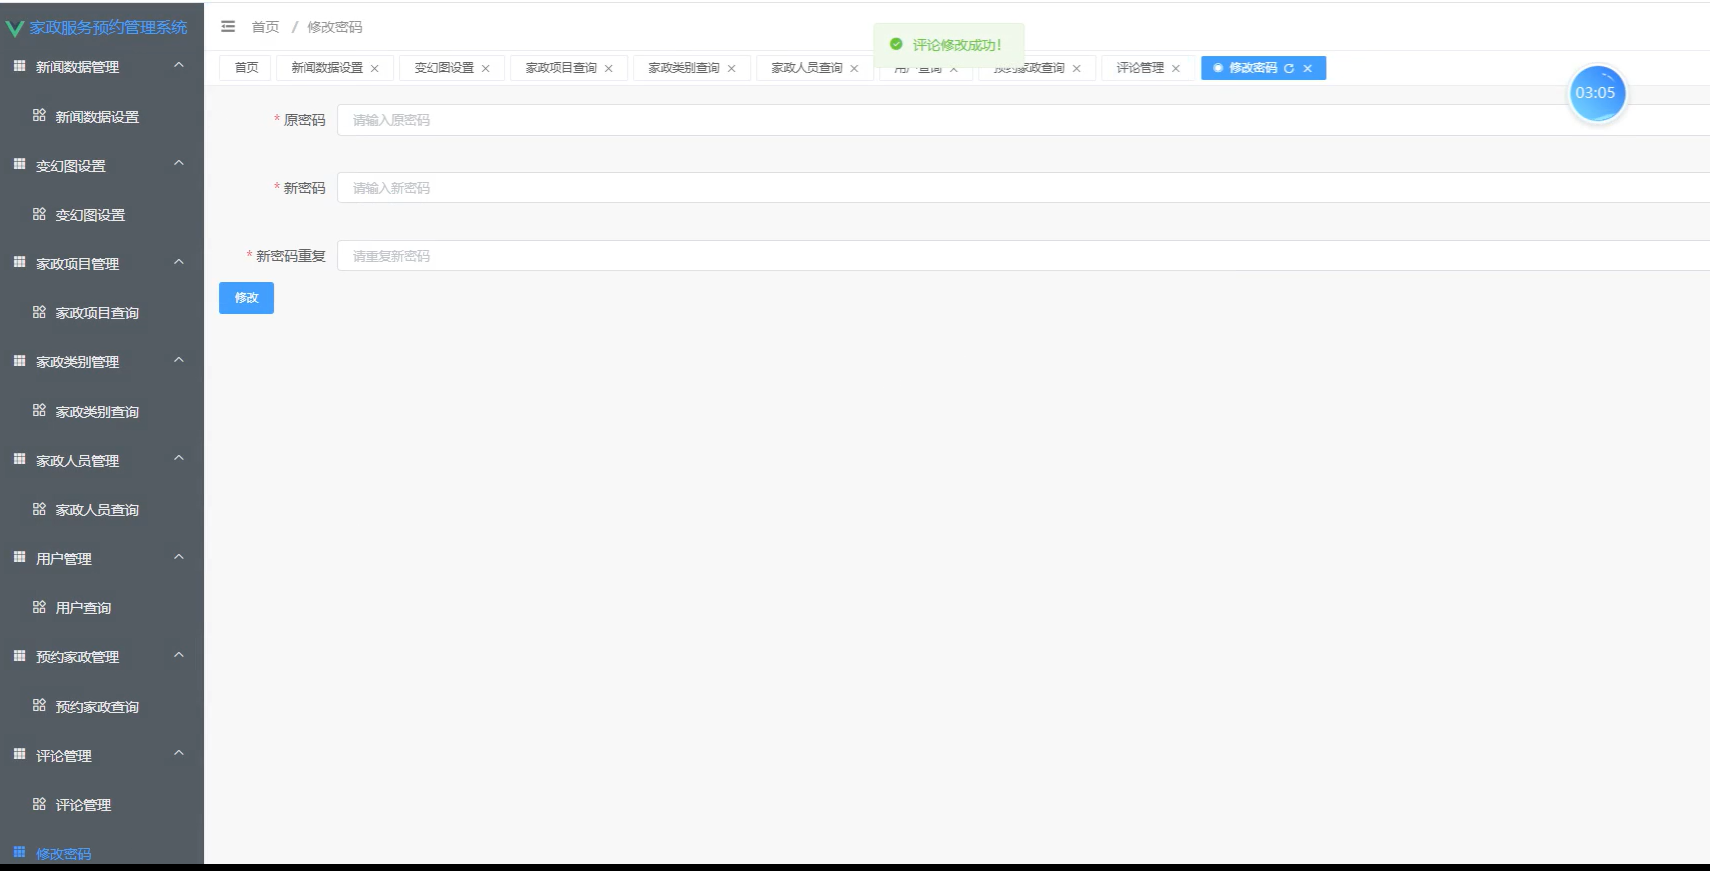Click the blue 03:05 timer bubble
1710x871 pixels.
tap(1596, 93)
